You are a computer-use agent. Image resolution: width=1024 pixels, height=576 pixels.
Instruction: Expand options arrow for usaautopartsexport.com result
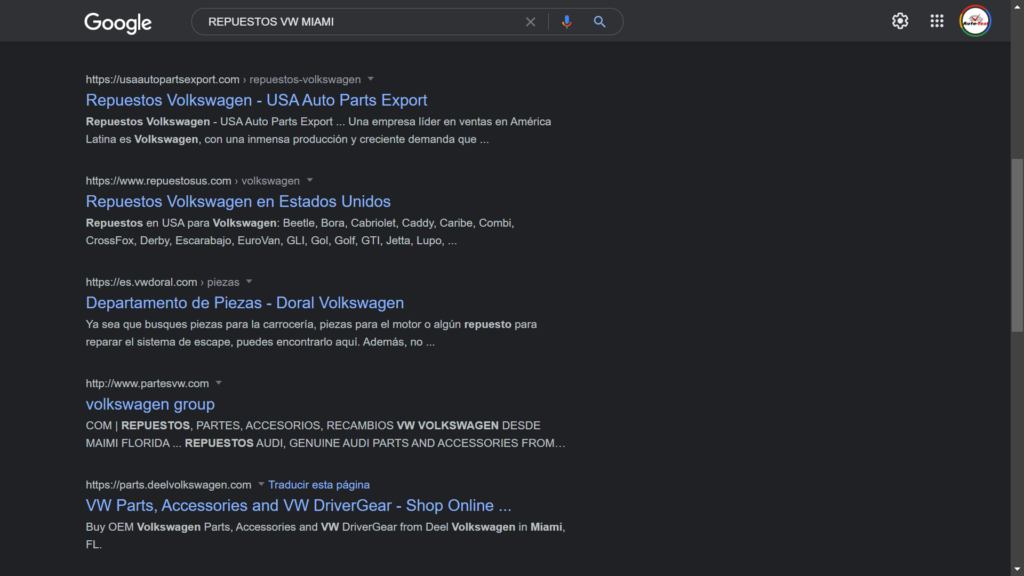(371, 79)
